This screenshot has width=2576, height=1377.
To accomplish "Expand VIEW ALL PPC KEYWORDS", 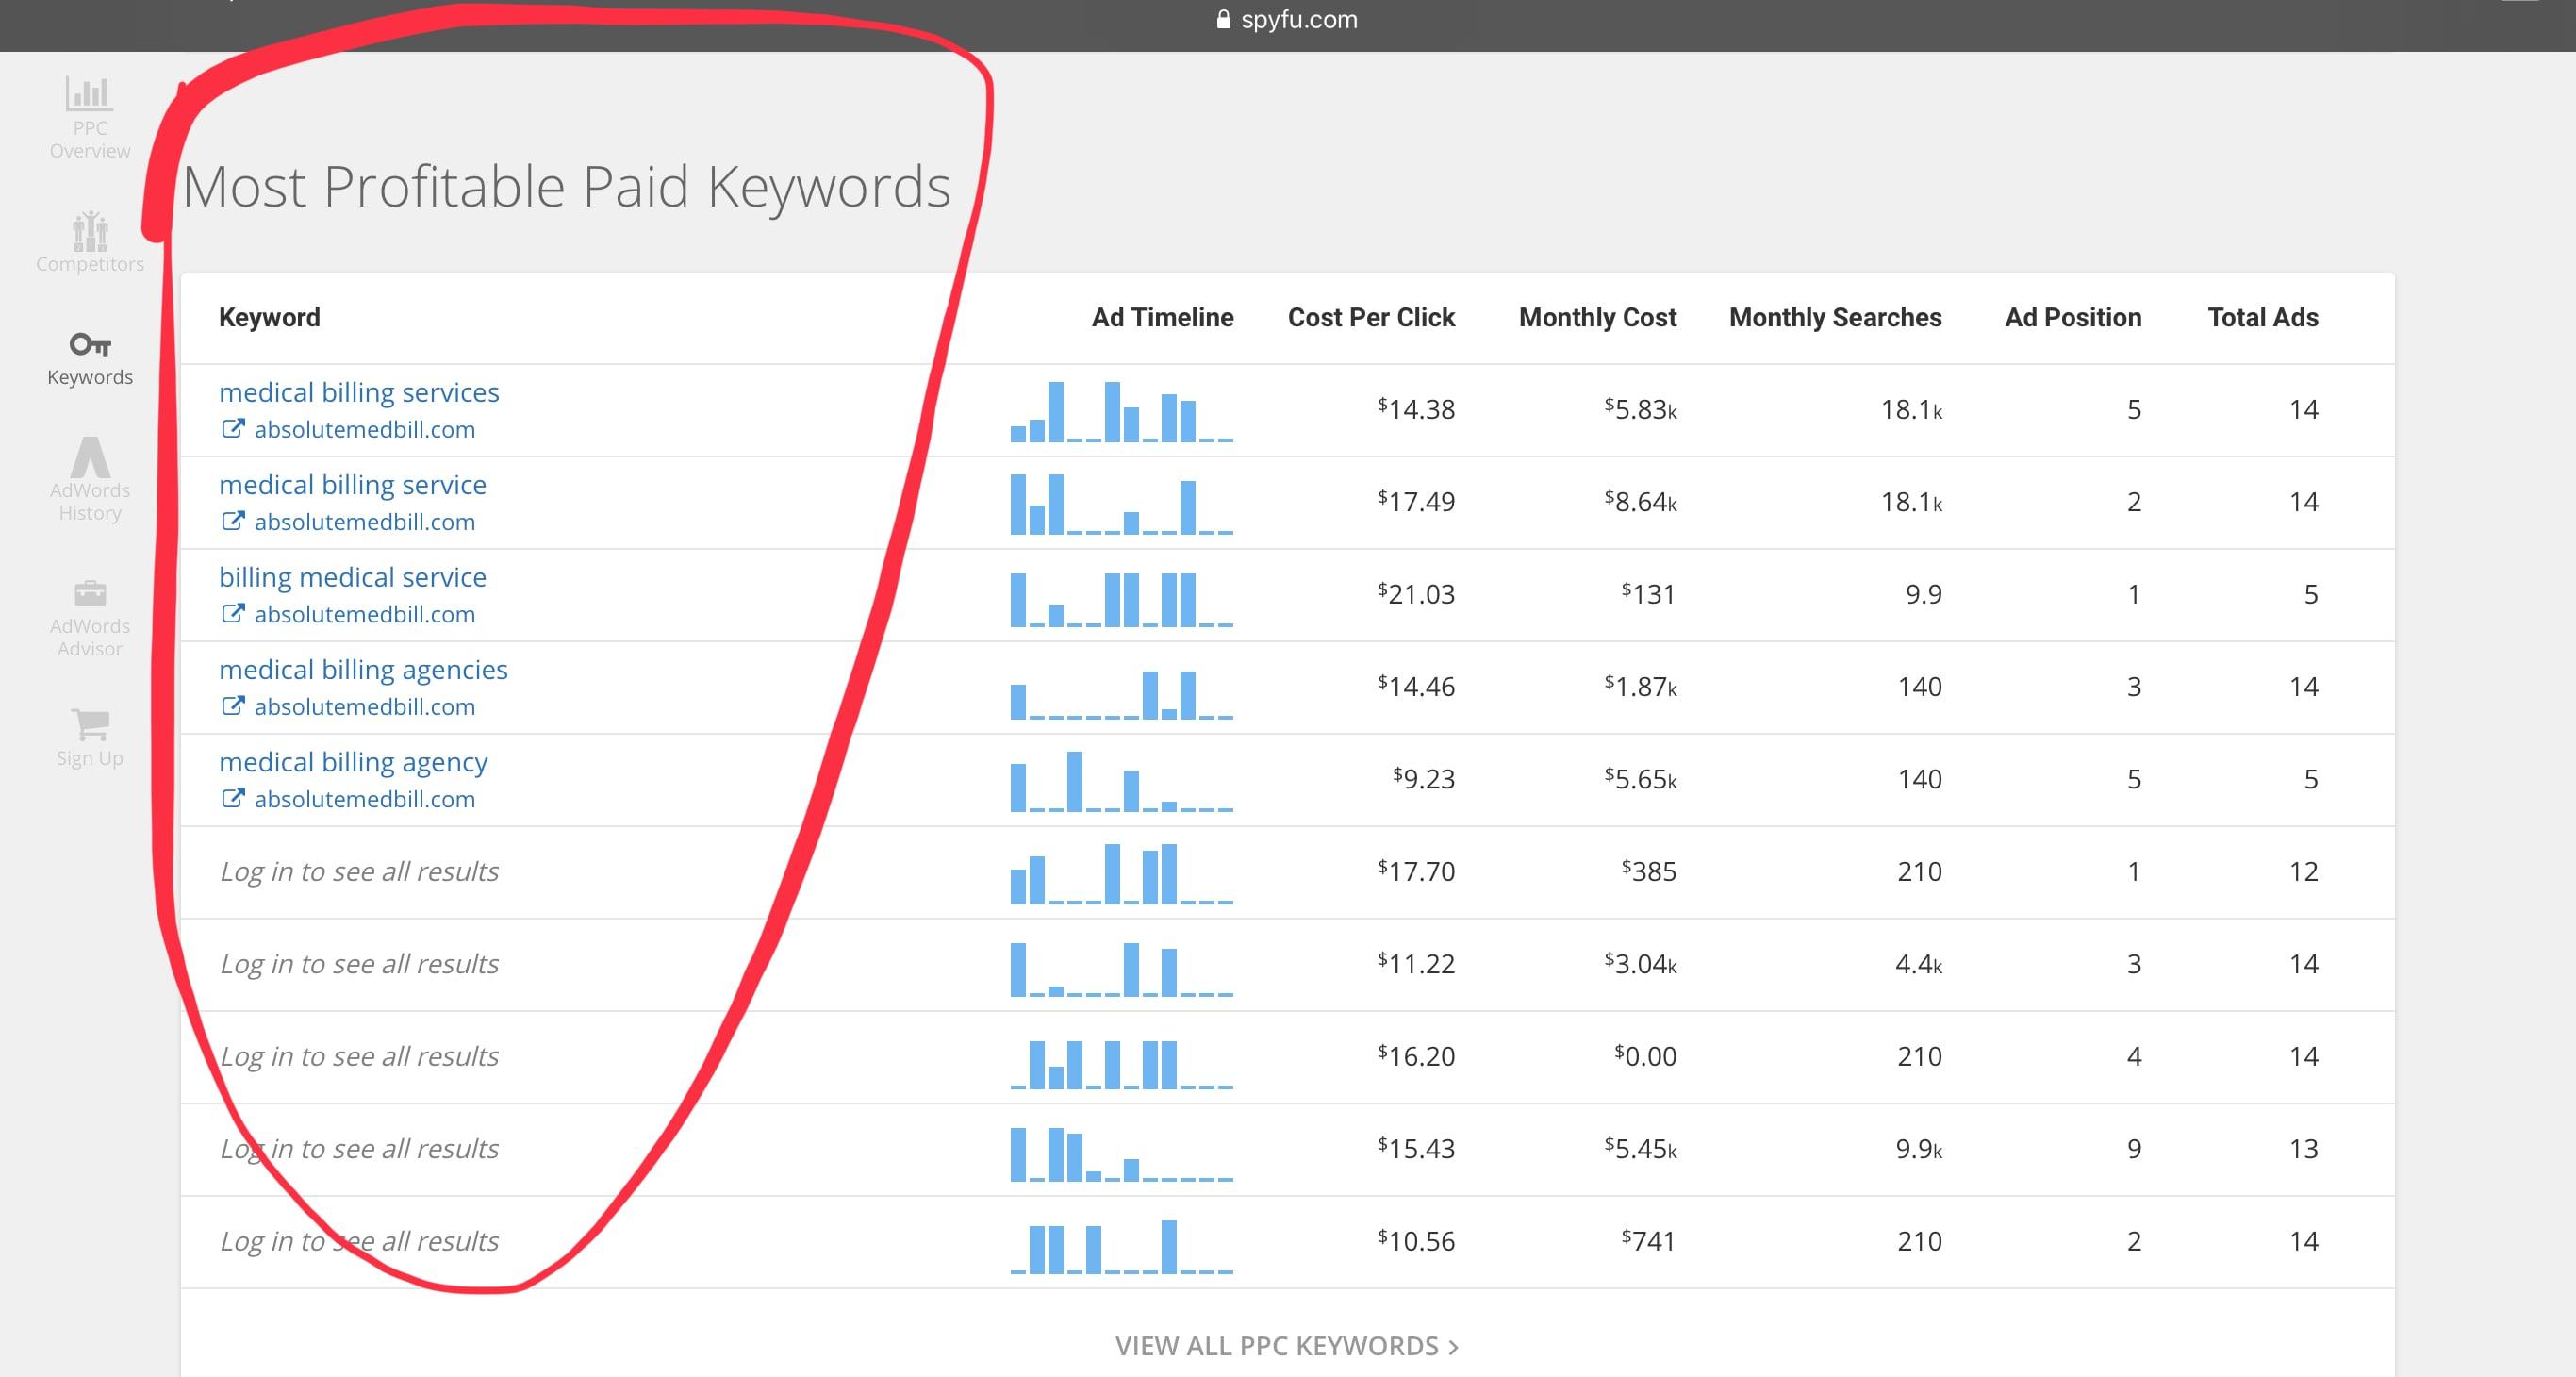I will pos(1286,1346).
